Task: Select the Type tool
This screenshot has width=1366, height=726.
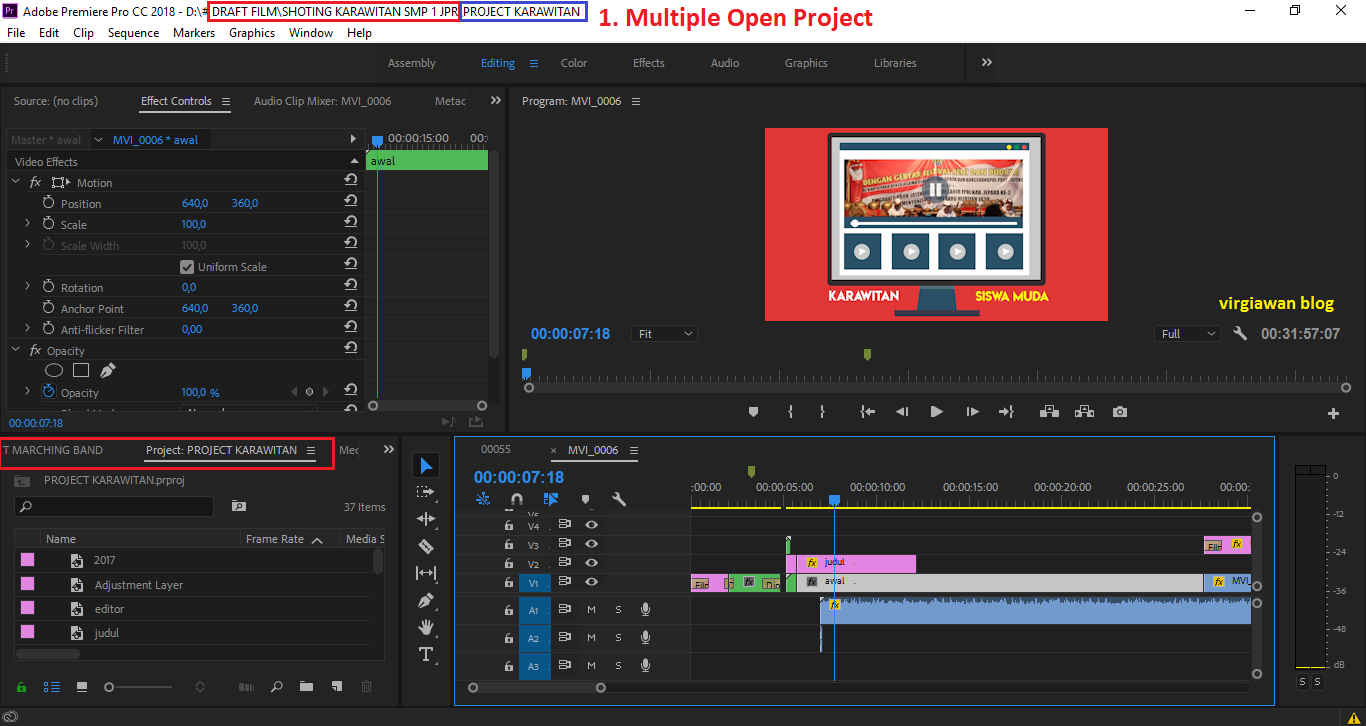Action: 426,654
